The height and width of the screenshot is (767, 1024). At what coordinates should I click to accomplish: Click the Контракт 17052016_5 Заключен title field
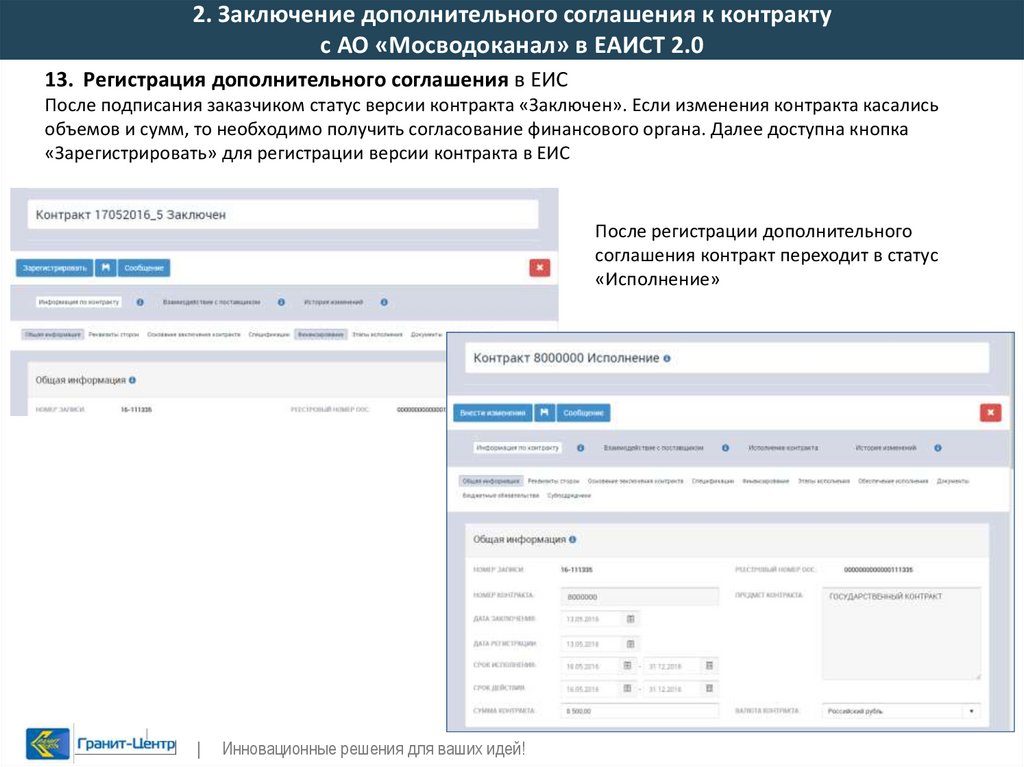283,215
